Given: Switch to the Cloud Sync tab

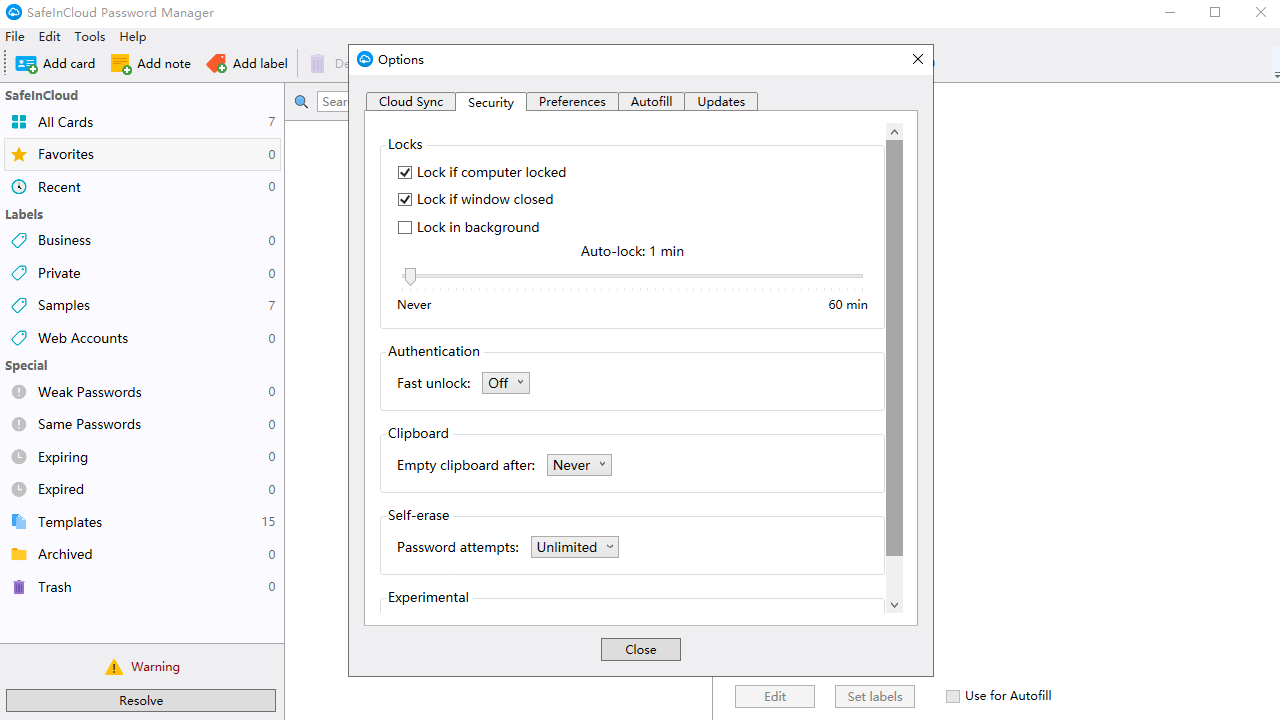Looking at the screenshot, I should [410, 101].
